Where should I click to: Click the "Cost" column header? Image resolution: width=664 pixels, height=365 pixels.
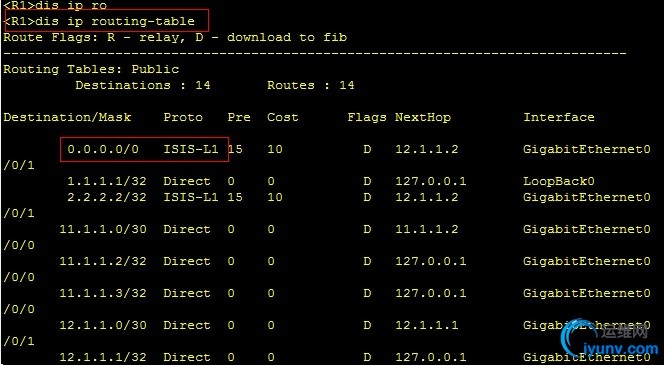coord(282,117)
